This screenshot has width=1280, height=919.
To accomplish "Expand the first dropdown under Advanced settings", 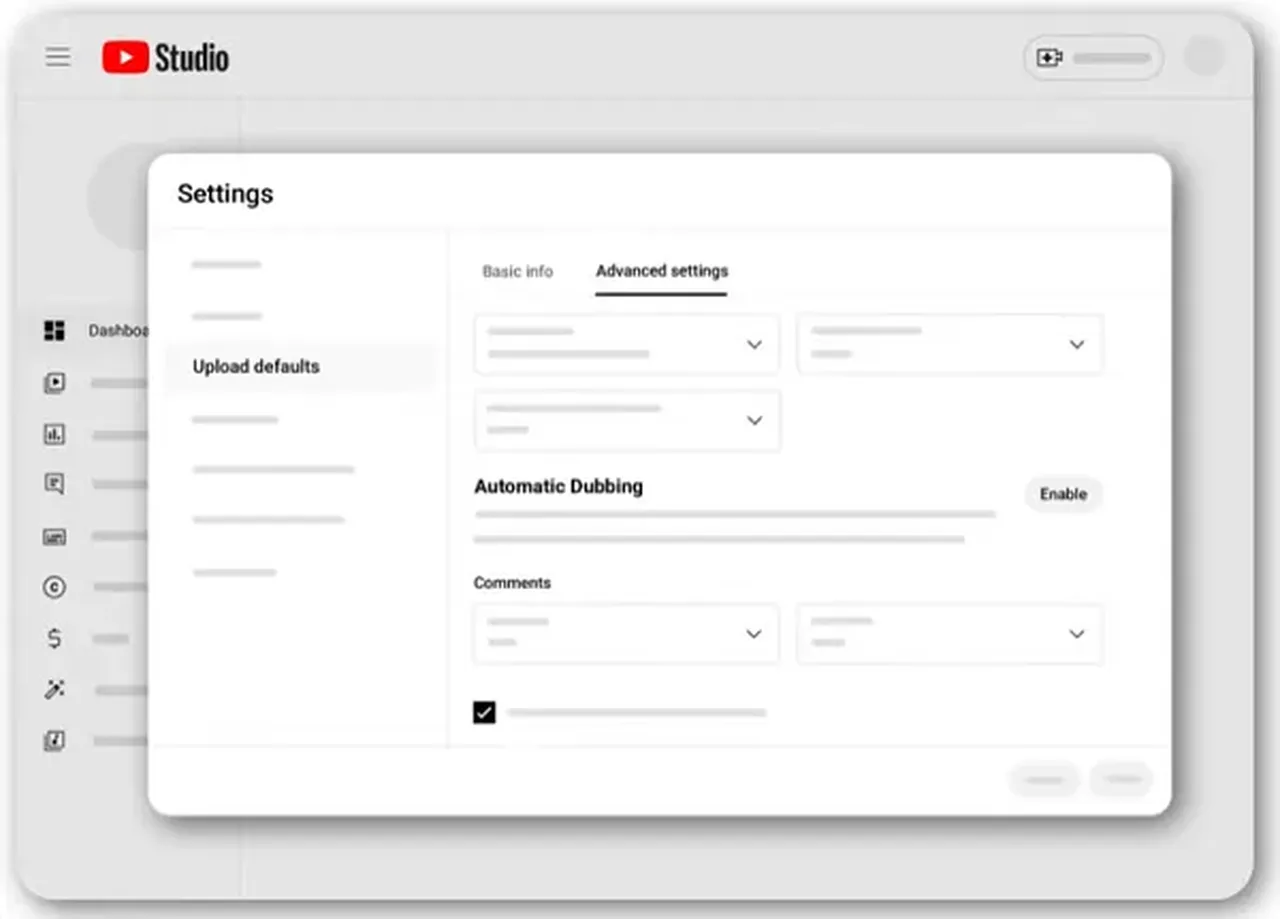I will [x=626, y=345].
